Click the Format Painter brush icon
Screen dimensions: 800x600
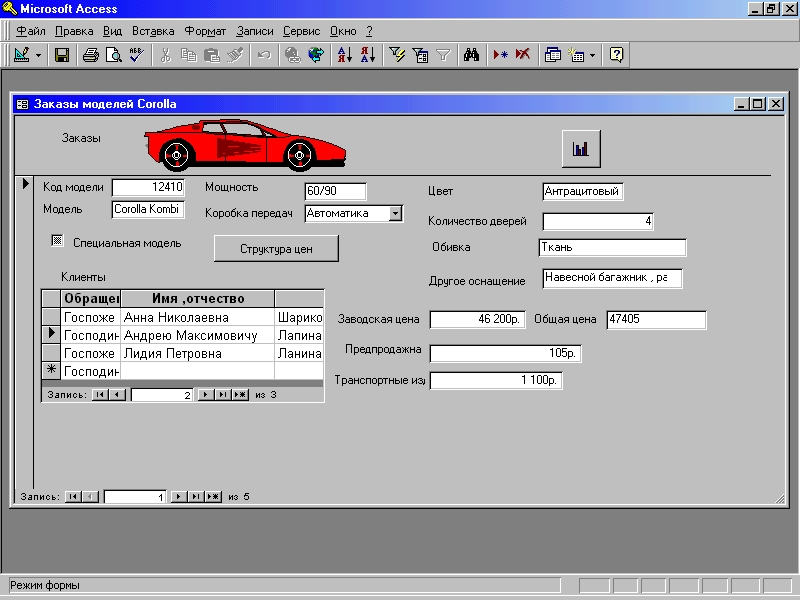point(235,55)
